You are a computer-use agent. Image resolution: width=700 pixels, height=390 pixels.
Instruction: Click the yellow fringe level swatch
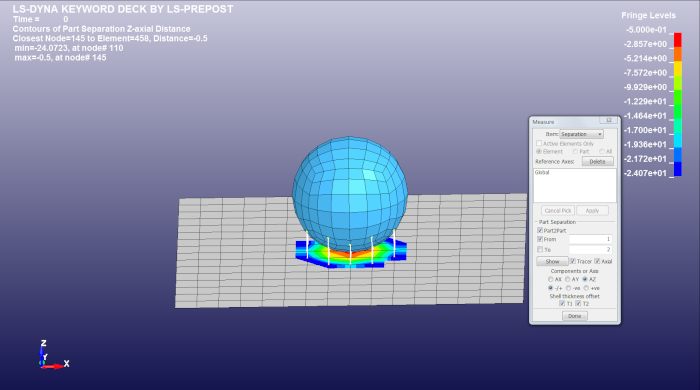point(677,68)
